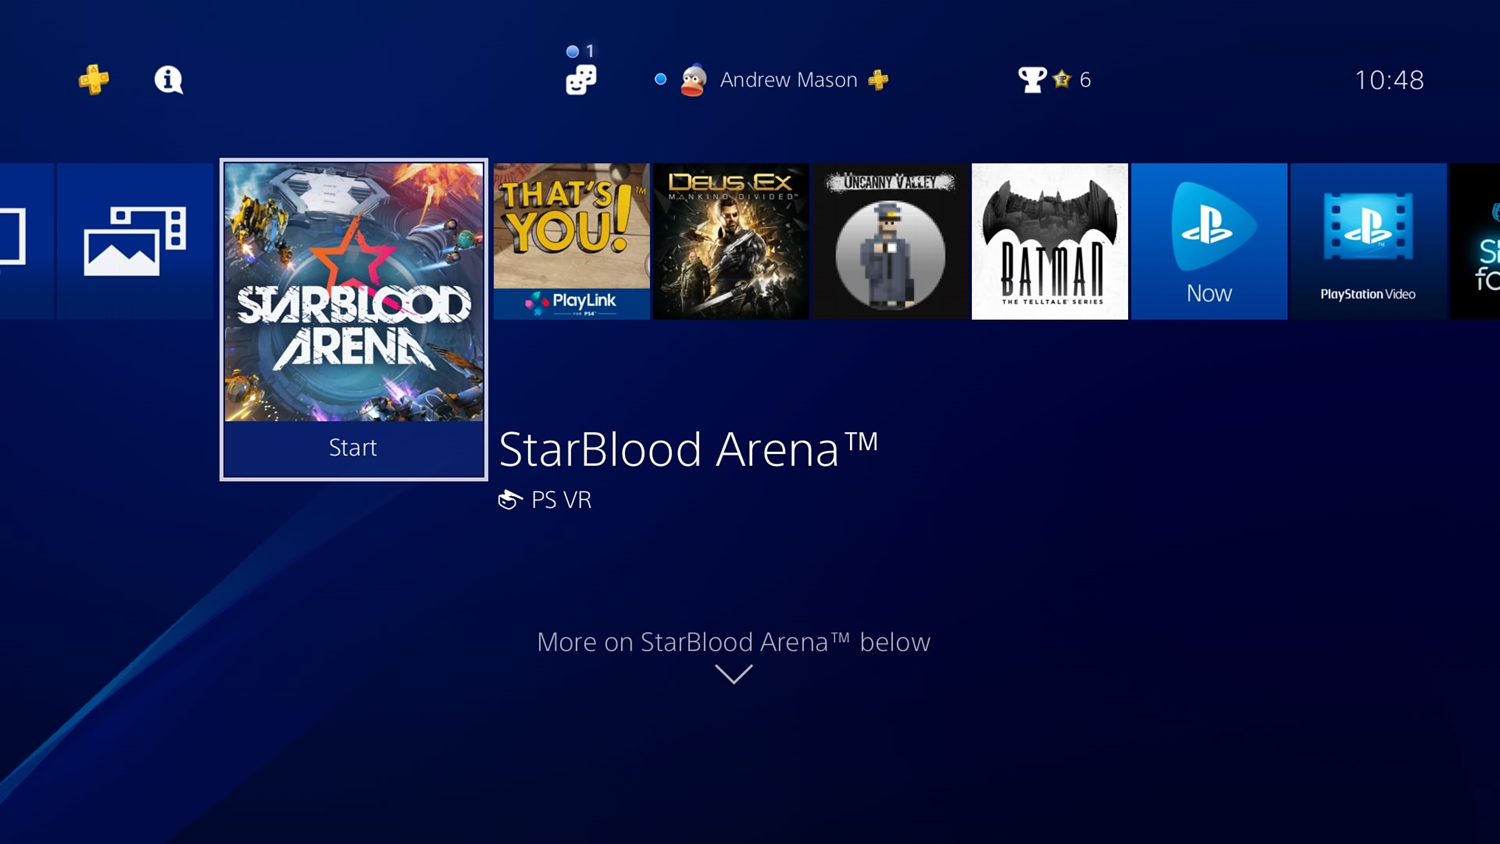Select the That's You! game tile

tap(571, 241)
